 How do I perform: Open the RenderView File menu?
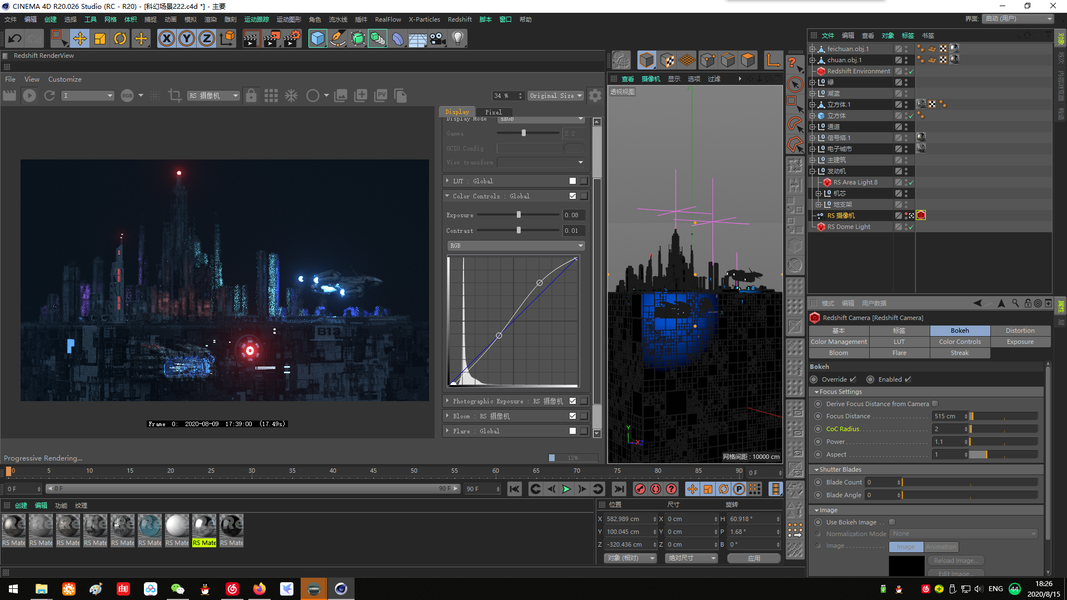point(10,80)
